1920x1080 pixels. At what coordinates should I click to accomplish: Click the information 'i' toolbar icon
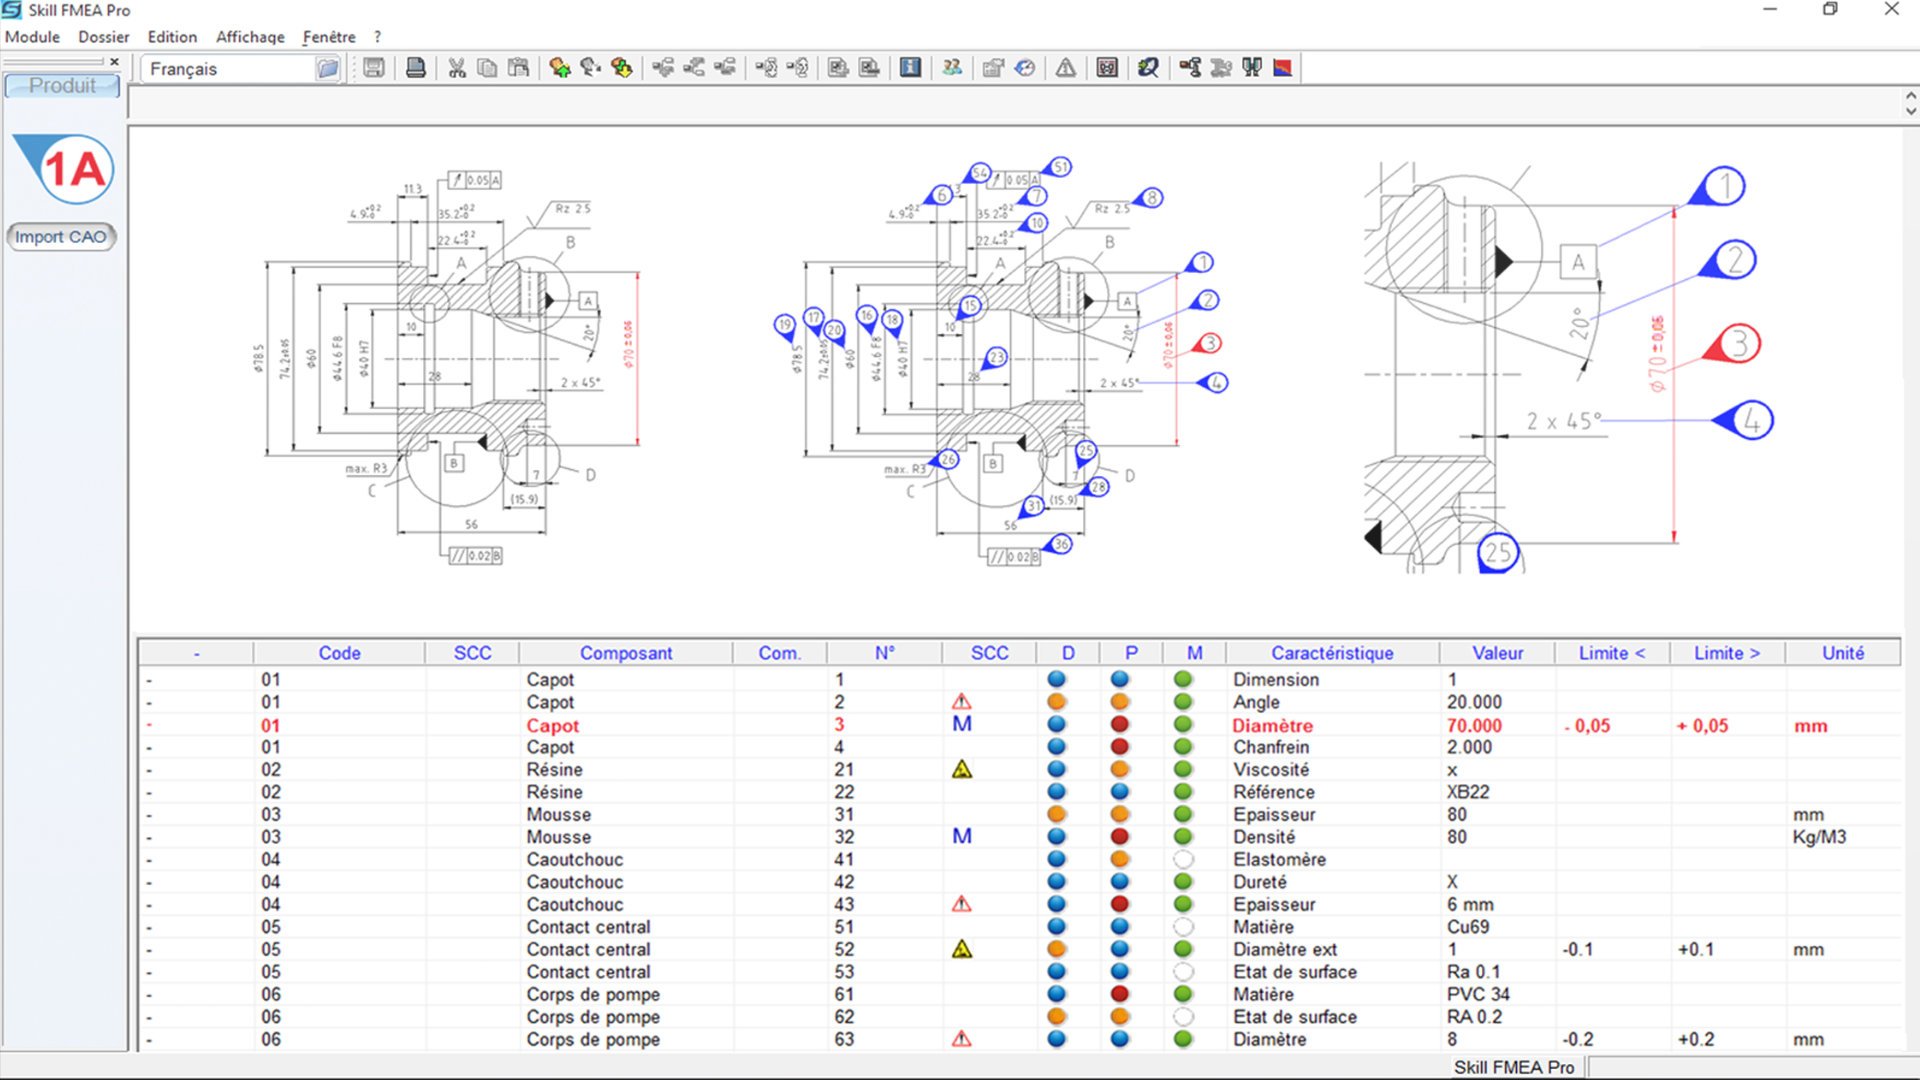point(910,68)
